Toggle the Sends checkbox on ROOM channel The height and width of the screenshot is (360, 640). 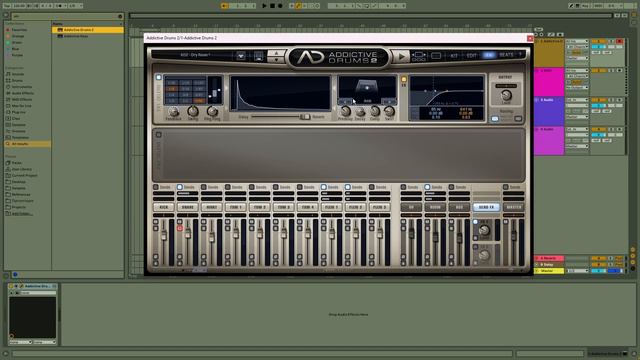pyautogui.click(x=427, y=187)
